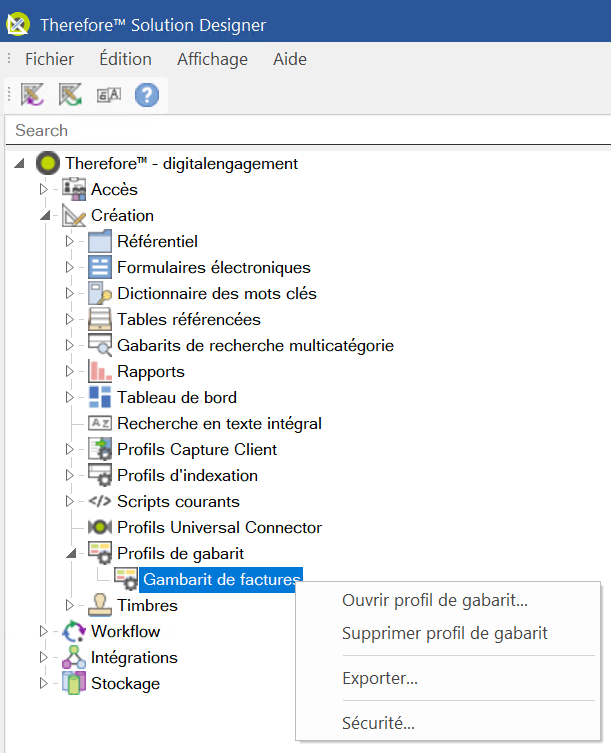
Task: Click the Therefore root node icon
Action: [48, 164]
